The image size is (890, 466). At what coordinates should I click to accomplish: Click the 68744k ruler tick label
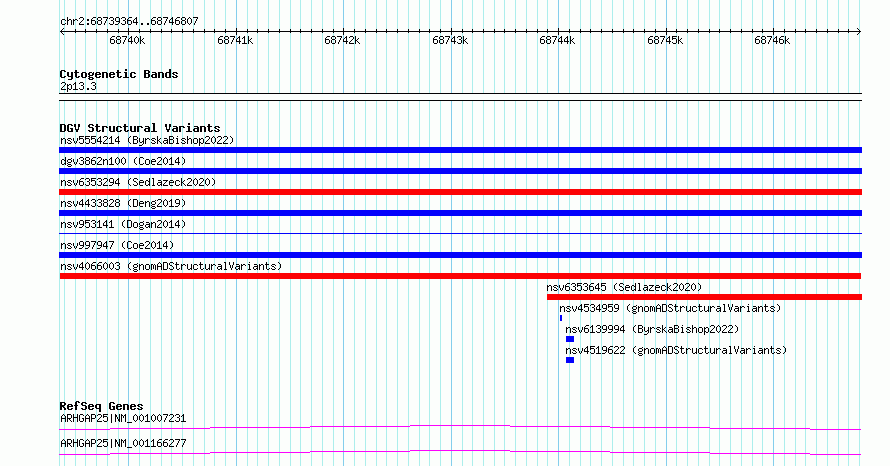tap(557, 41)
